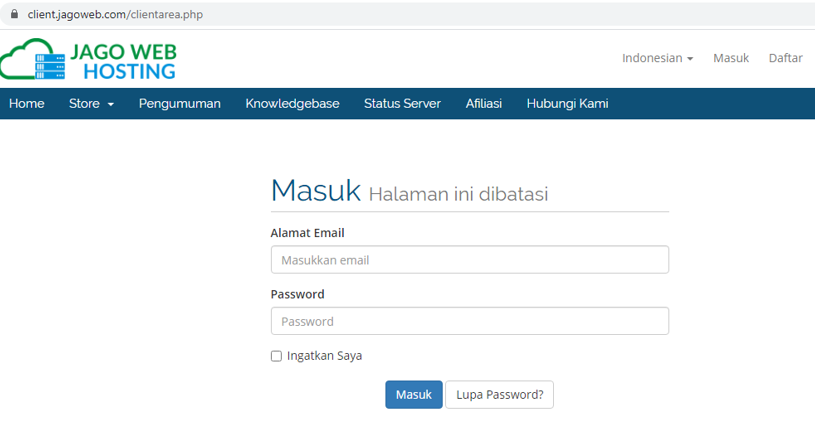Open the Pengumuman menu item
Viewport: 815px width, 431px height.
tap(179, 103)
